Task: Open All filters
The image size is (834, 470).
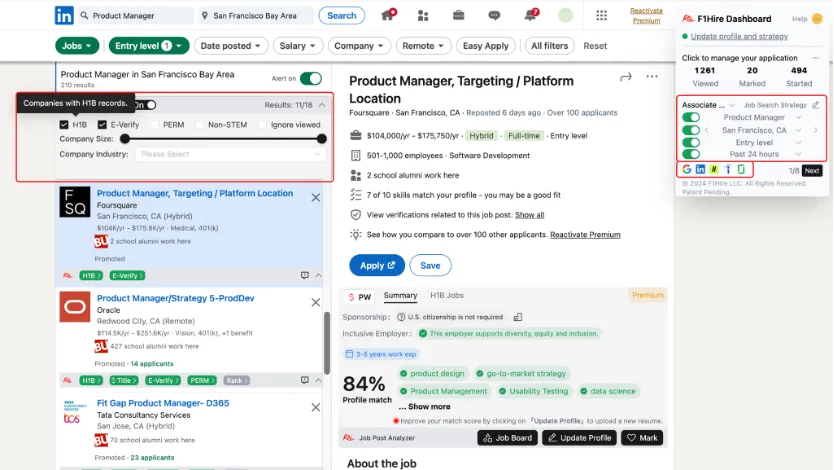Action: [x=549, y=46]
